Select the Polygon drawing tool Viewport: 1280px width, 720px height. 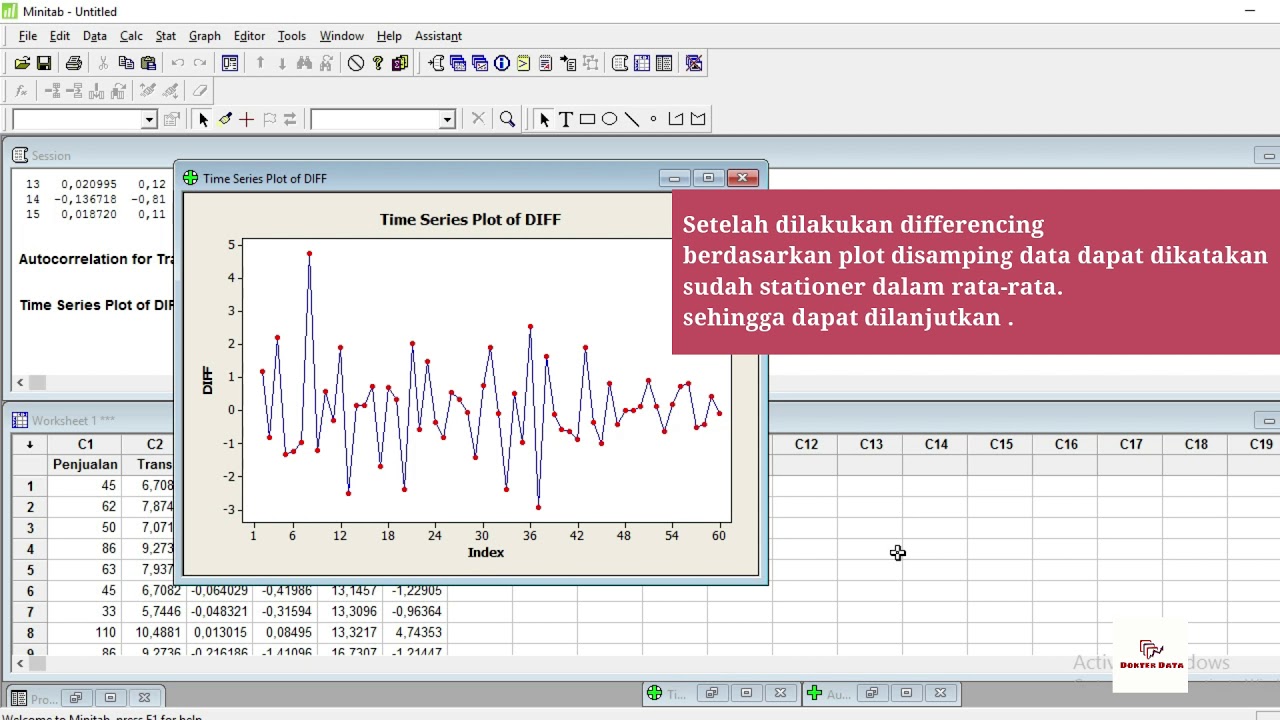[698, 119]
